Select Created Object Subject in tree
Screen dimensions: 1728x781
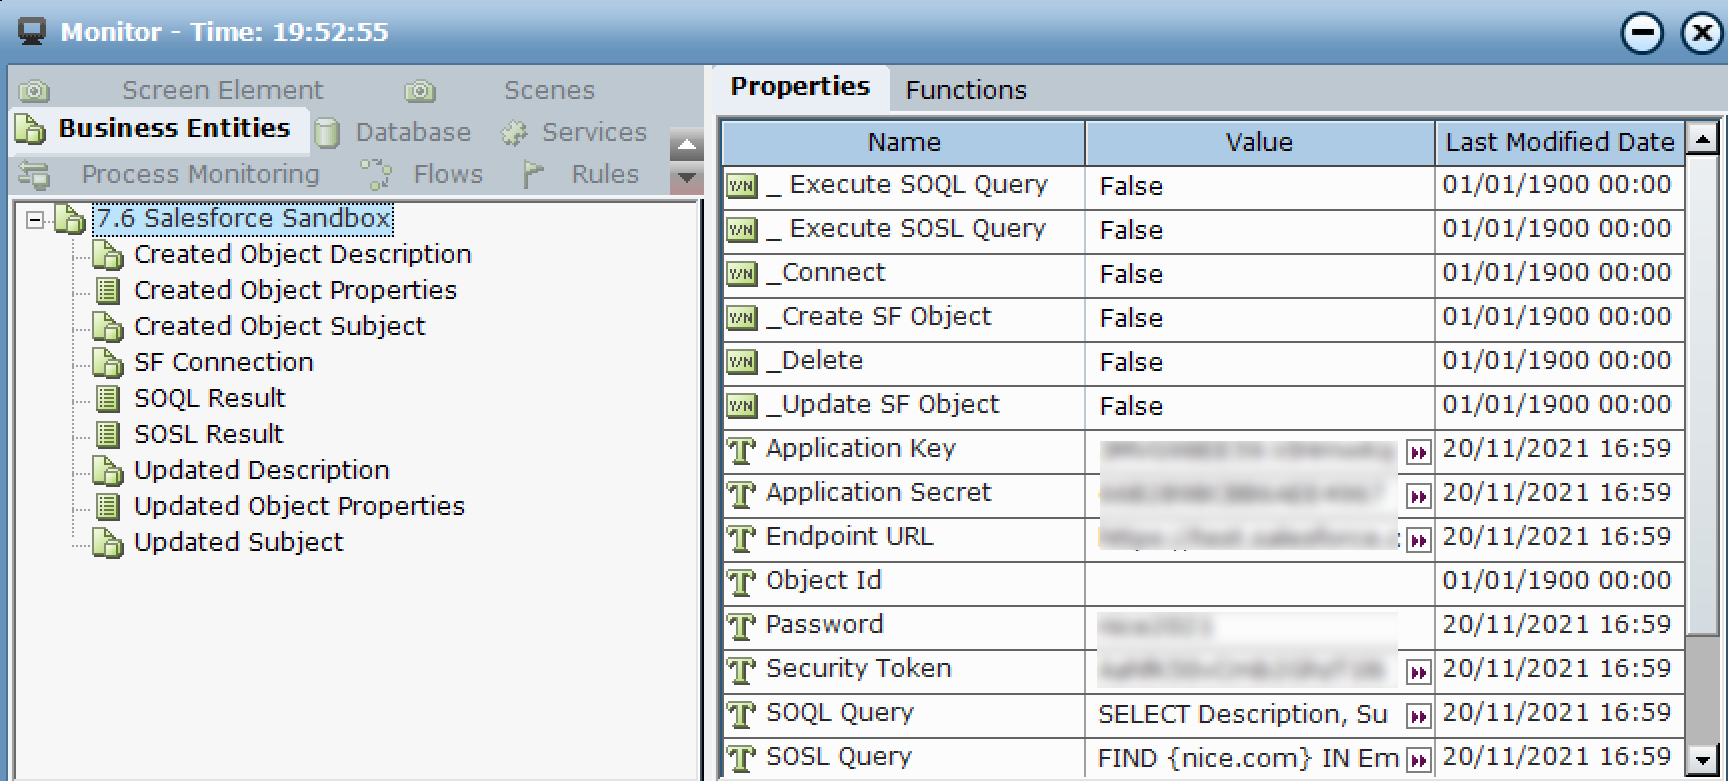click(280, 326)
